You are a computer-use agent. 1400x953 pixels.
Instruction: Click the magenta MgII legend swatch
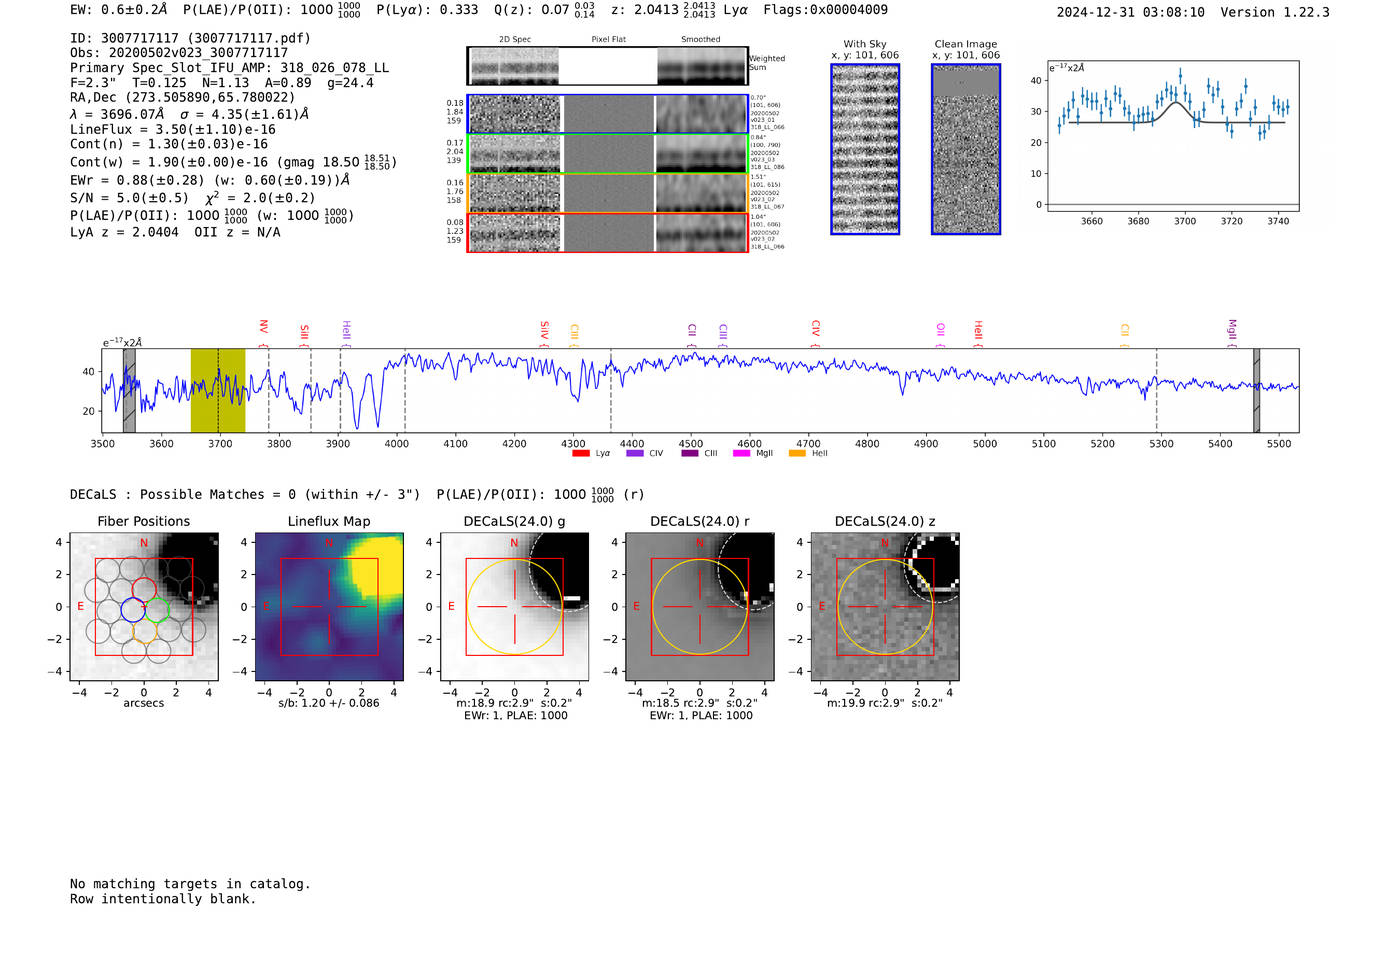(x=741, y=454)
